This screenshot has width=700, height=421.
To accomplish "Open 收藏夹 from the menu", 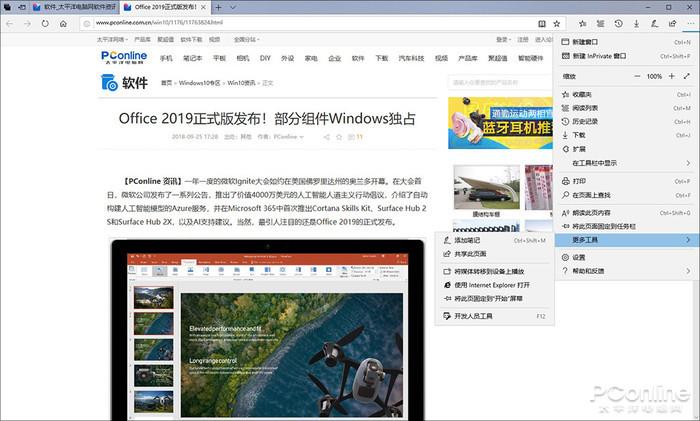I will pyautogui.click(x=625, y=95).
